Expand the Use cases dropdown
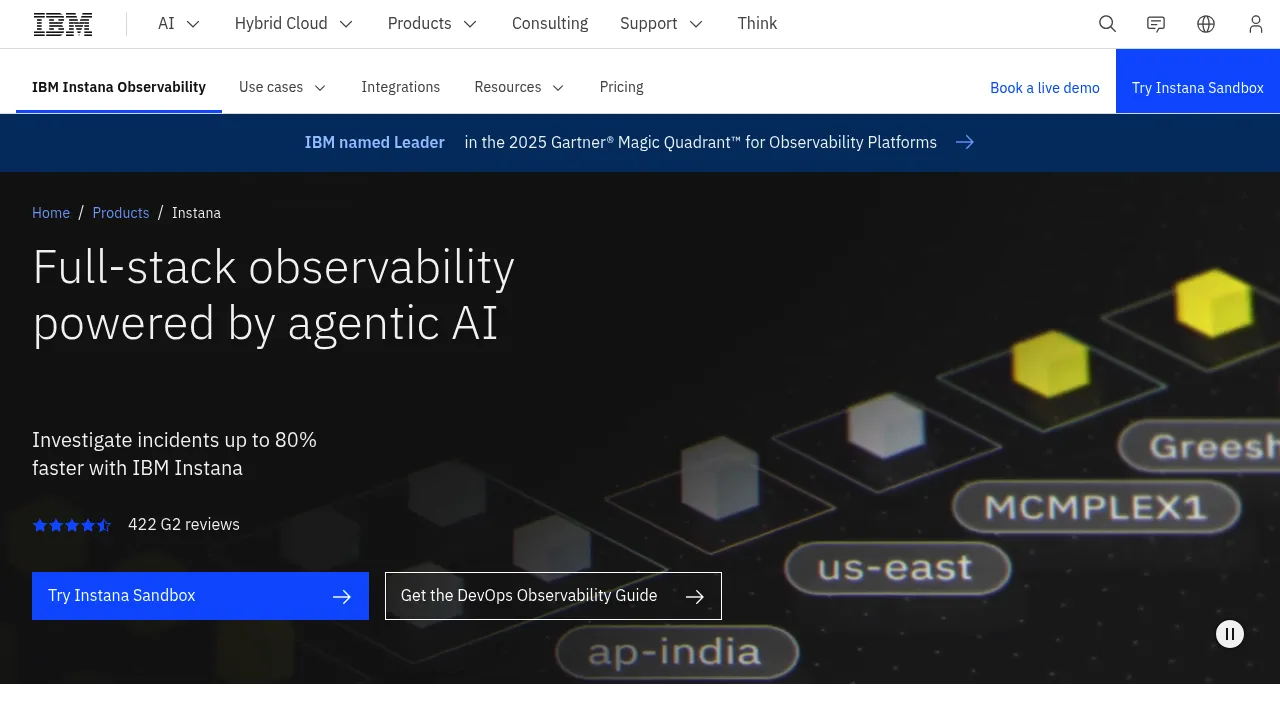The width and height of the screenshot is (1280, 720). point(283,87)
